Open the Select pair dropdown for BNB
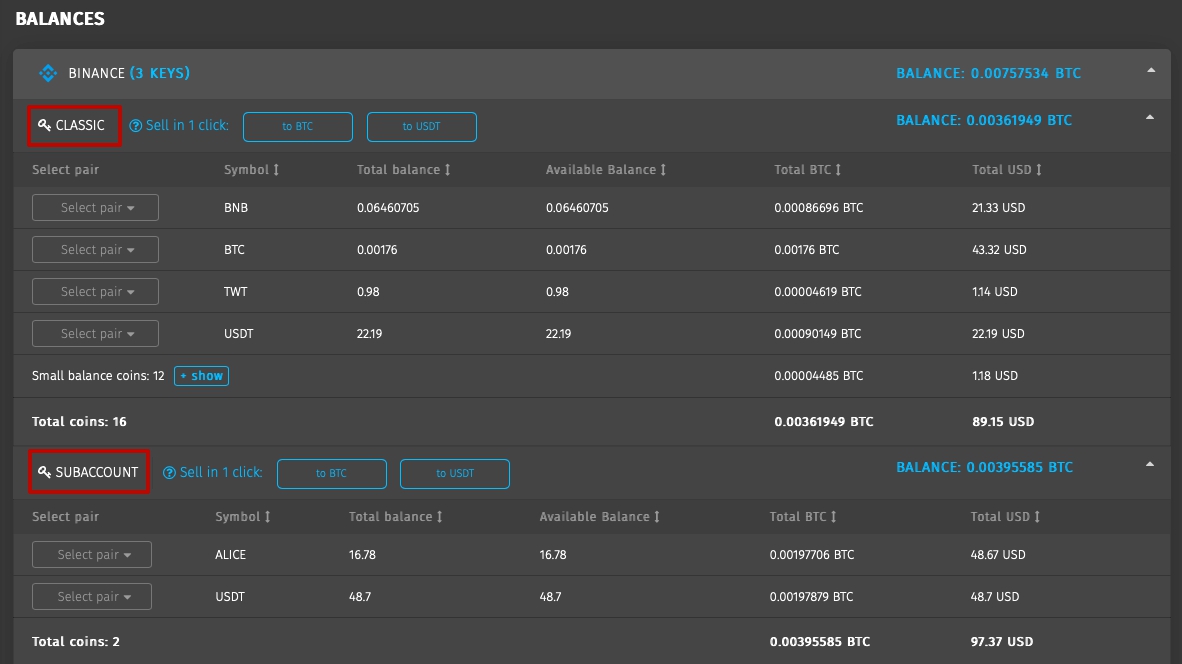Screen dimensions: 1182x664 (95, 207)
